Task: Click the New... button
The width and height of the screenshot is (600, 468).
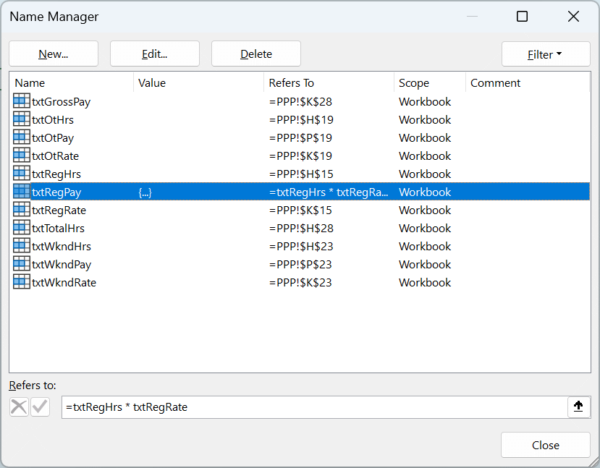Action: click(53, 54)
